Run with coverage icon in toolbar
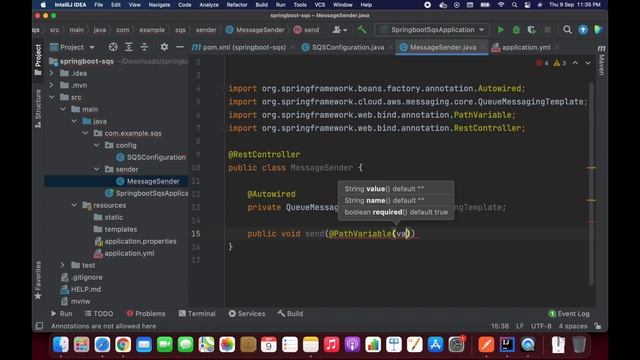Viewport: 640px width, 360px height. point(531,30)
